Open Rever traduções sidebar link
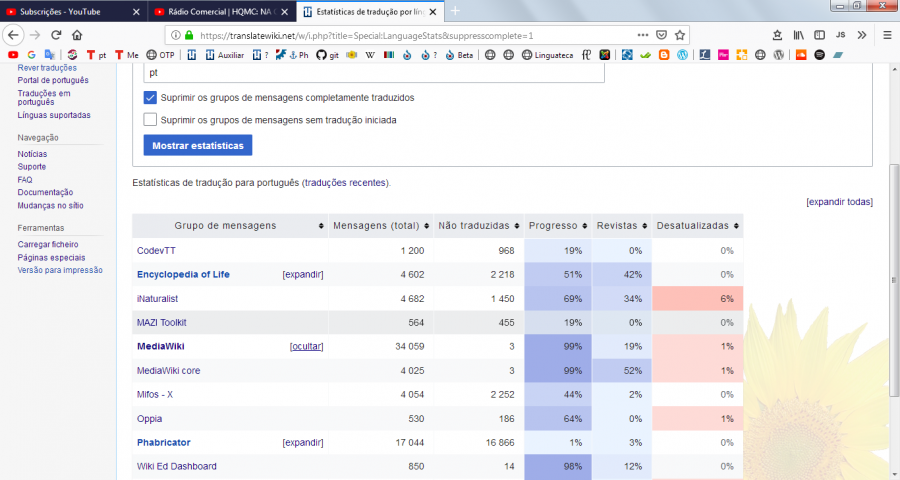Viewport: 900px width, 480px height. 47,68
